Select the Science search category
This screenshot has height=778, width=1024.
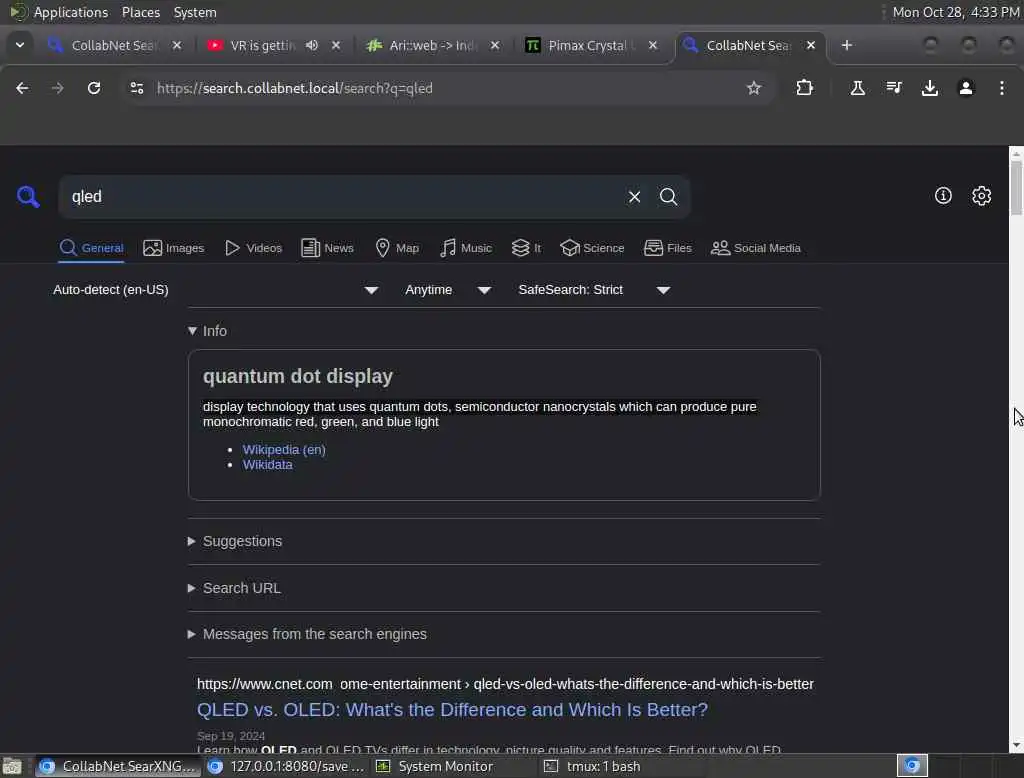pyautogui.click(x=592, y=248)
